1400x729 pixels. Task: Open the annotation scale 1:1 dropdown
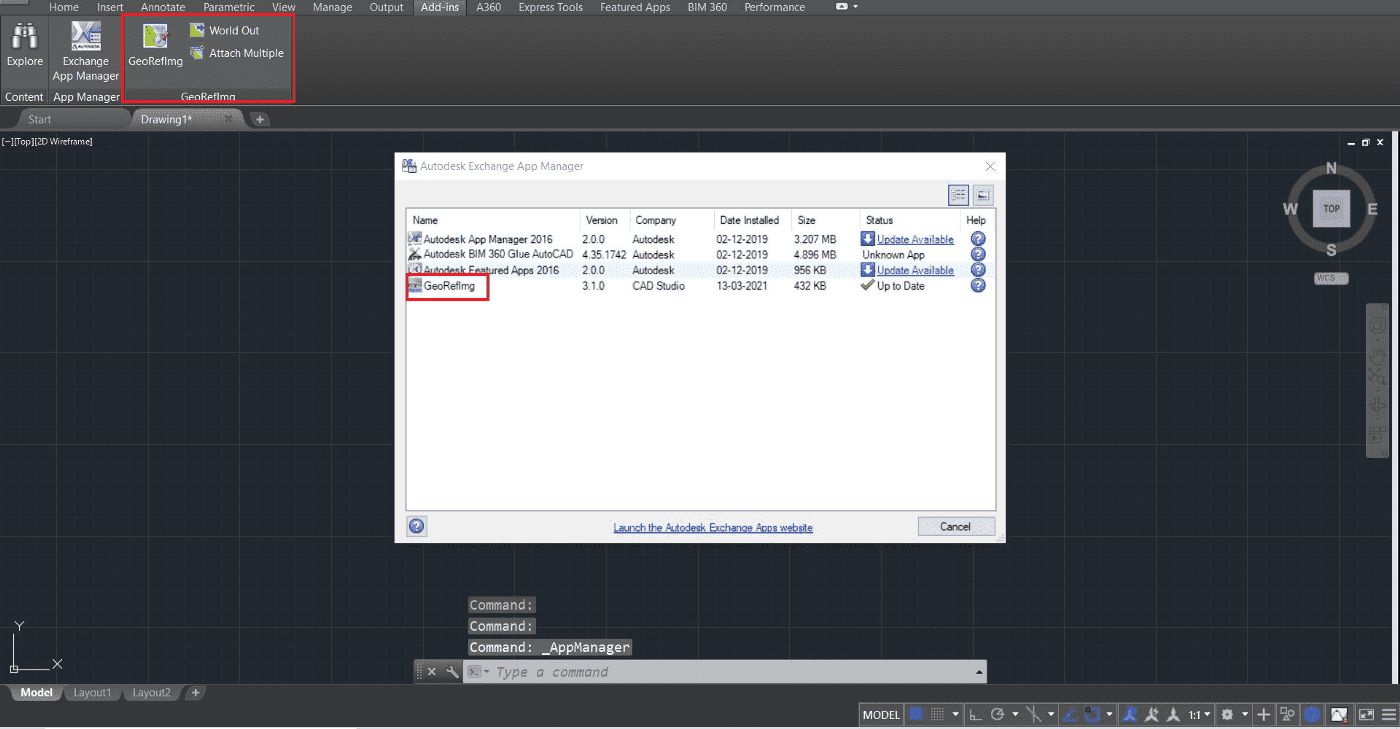[x=1199, y=715]
